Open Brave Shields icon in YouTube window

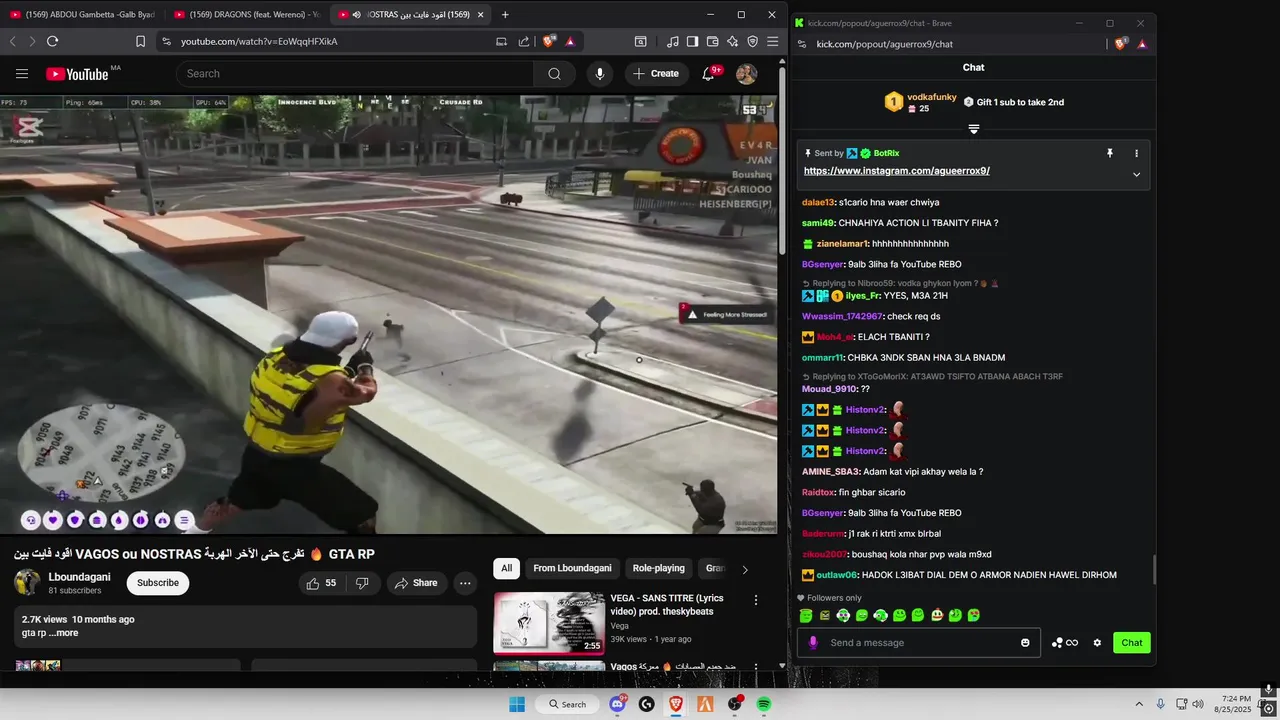pos(549,41)
